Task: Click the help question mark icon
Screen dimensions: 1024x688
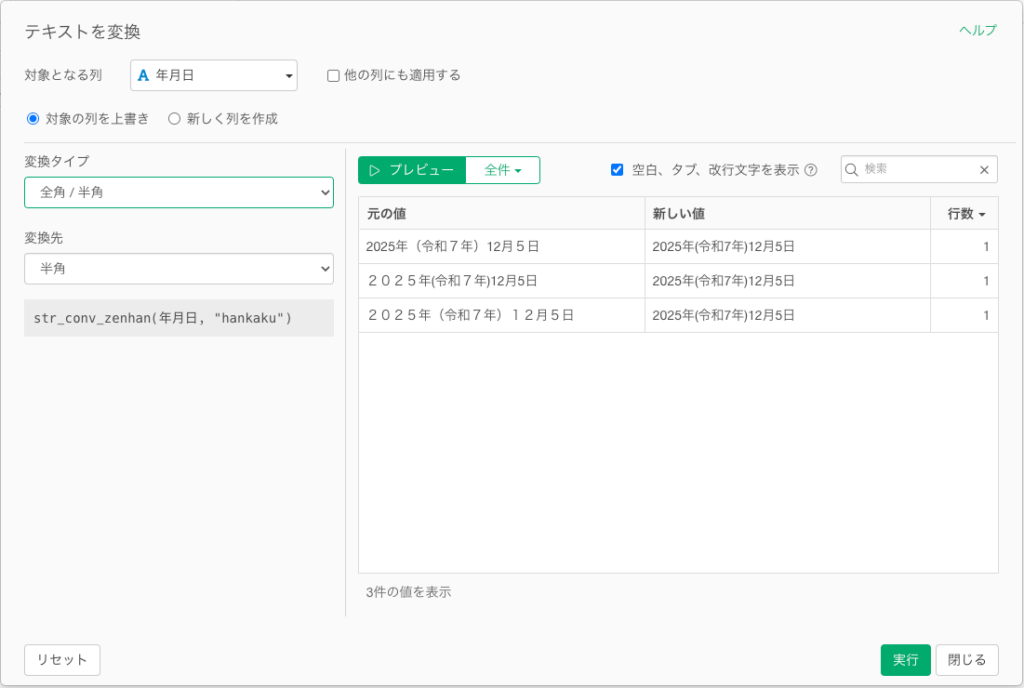Action: 811,170
